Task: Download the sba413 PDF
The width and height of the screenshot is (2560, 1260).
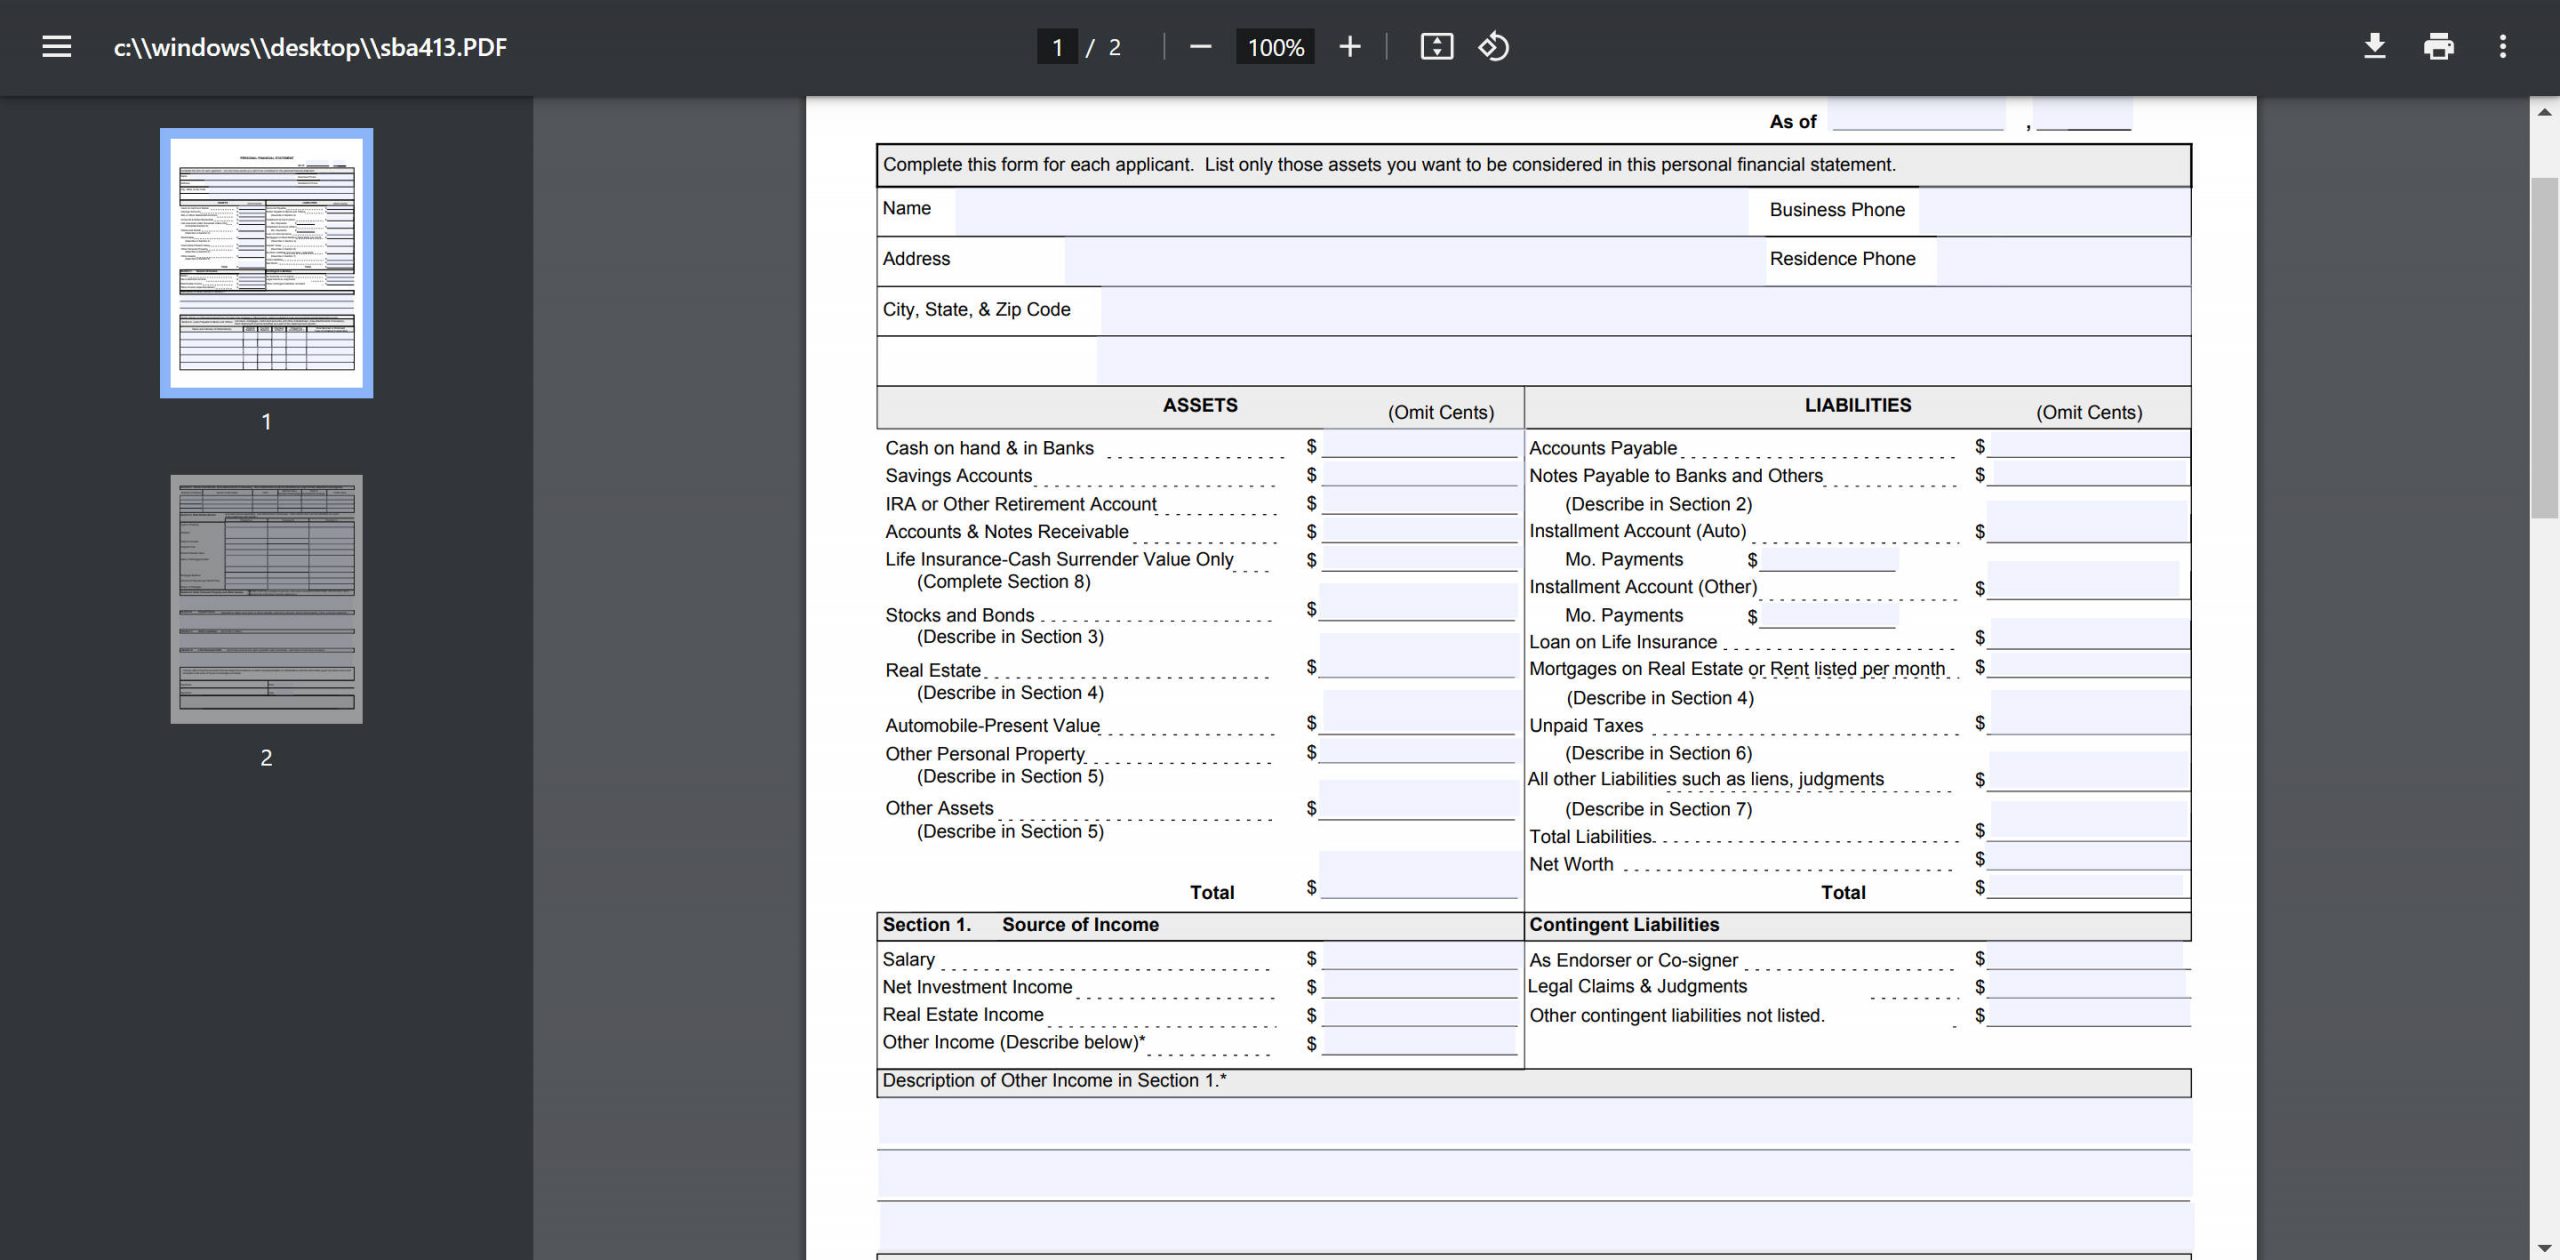Action: (x=2375, y=47)
